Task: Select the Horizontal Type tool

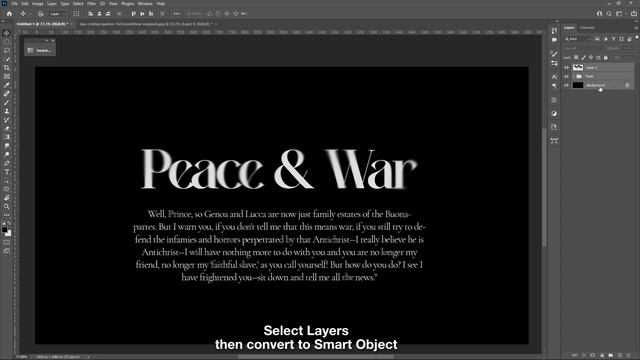Action: coord(7,172)
